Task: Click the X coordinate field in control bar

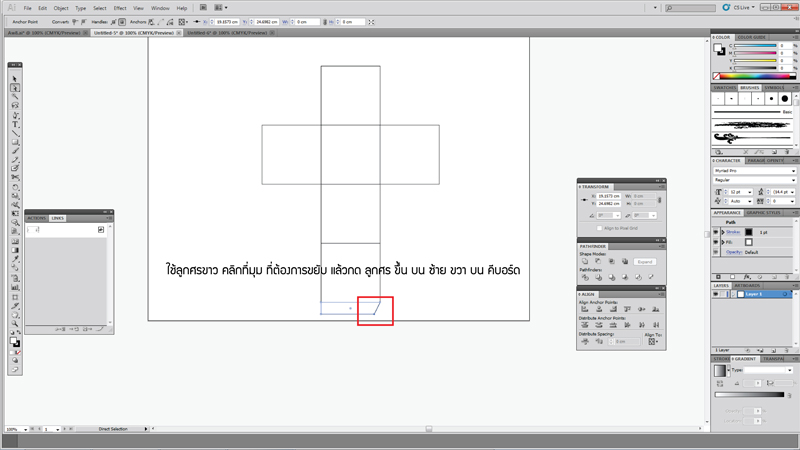Action: pos(227,22)
